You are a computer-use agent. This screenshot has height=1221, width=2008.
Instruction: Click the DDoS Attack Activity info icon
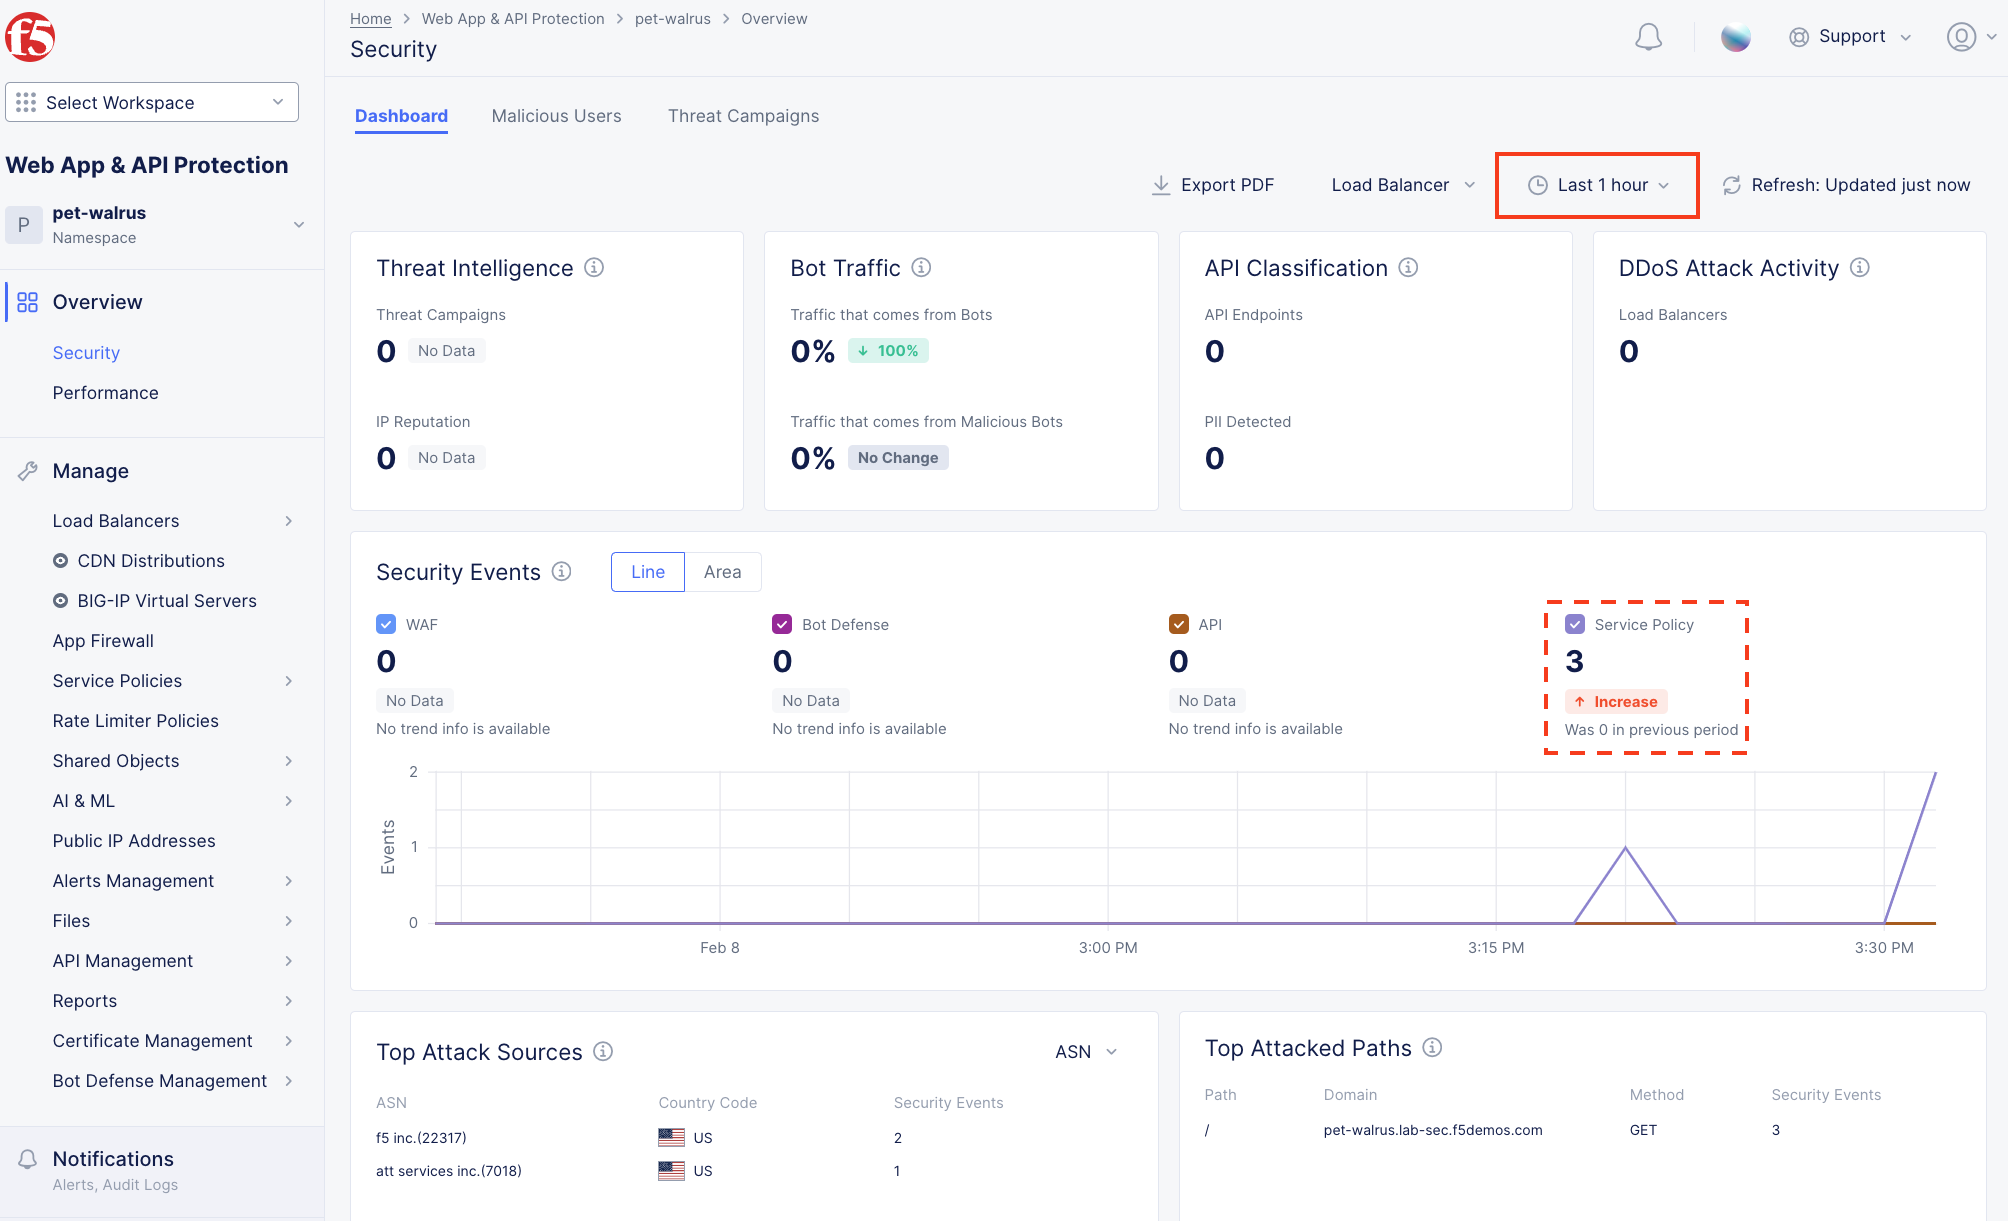(x=1860, y=267)
